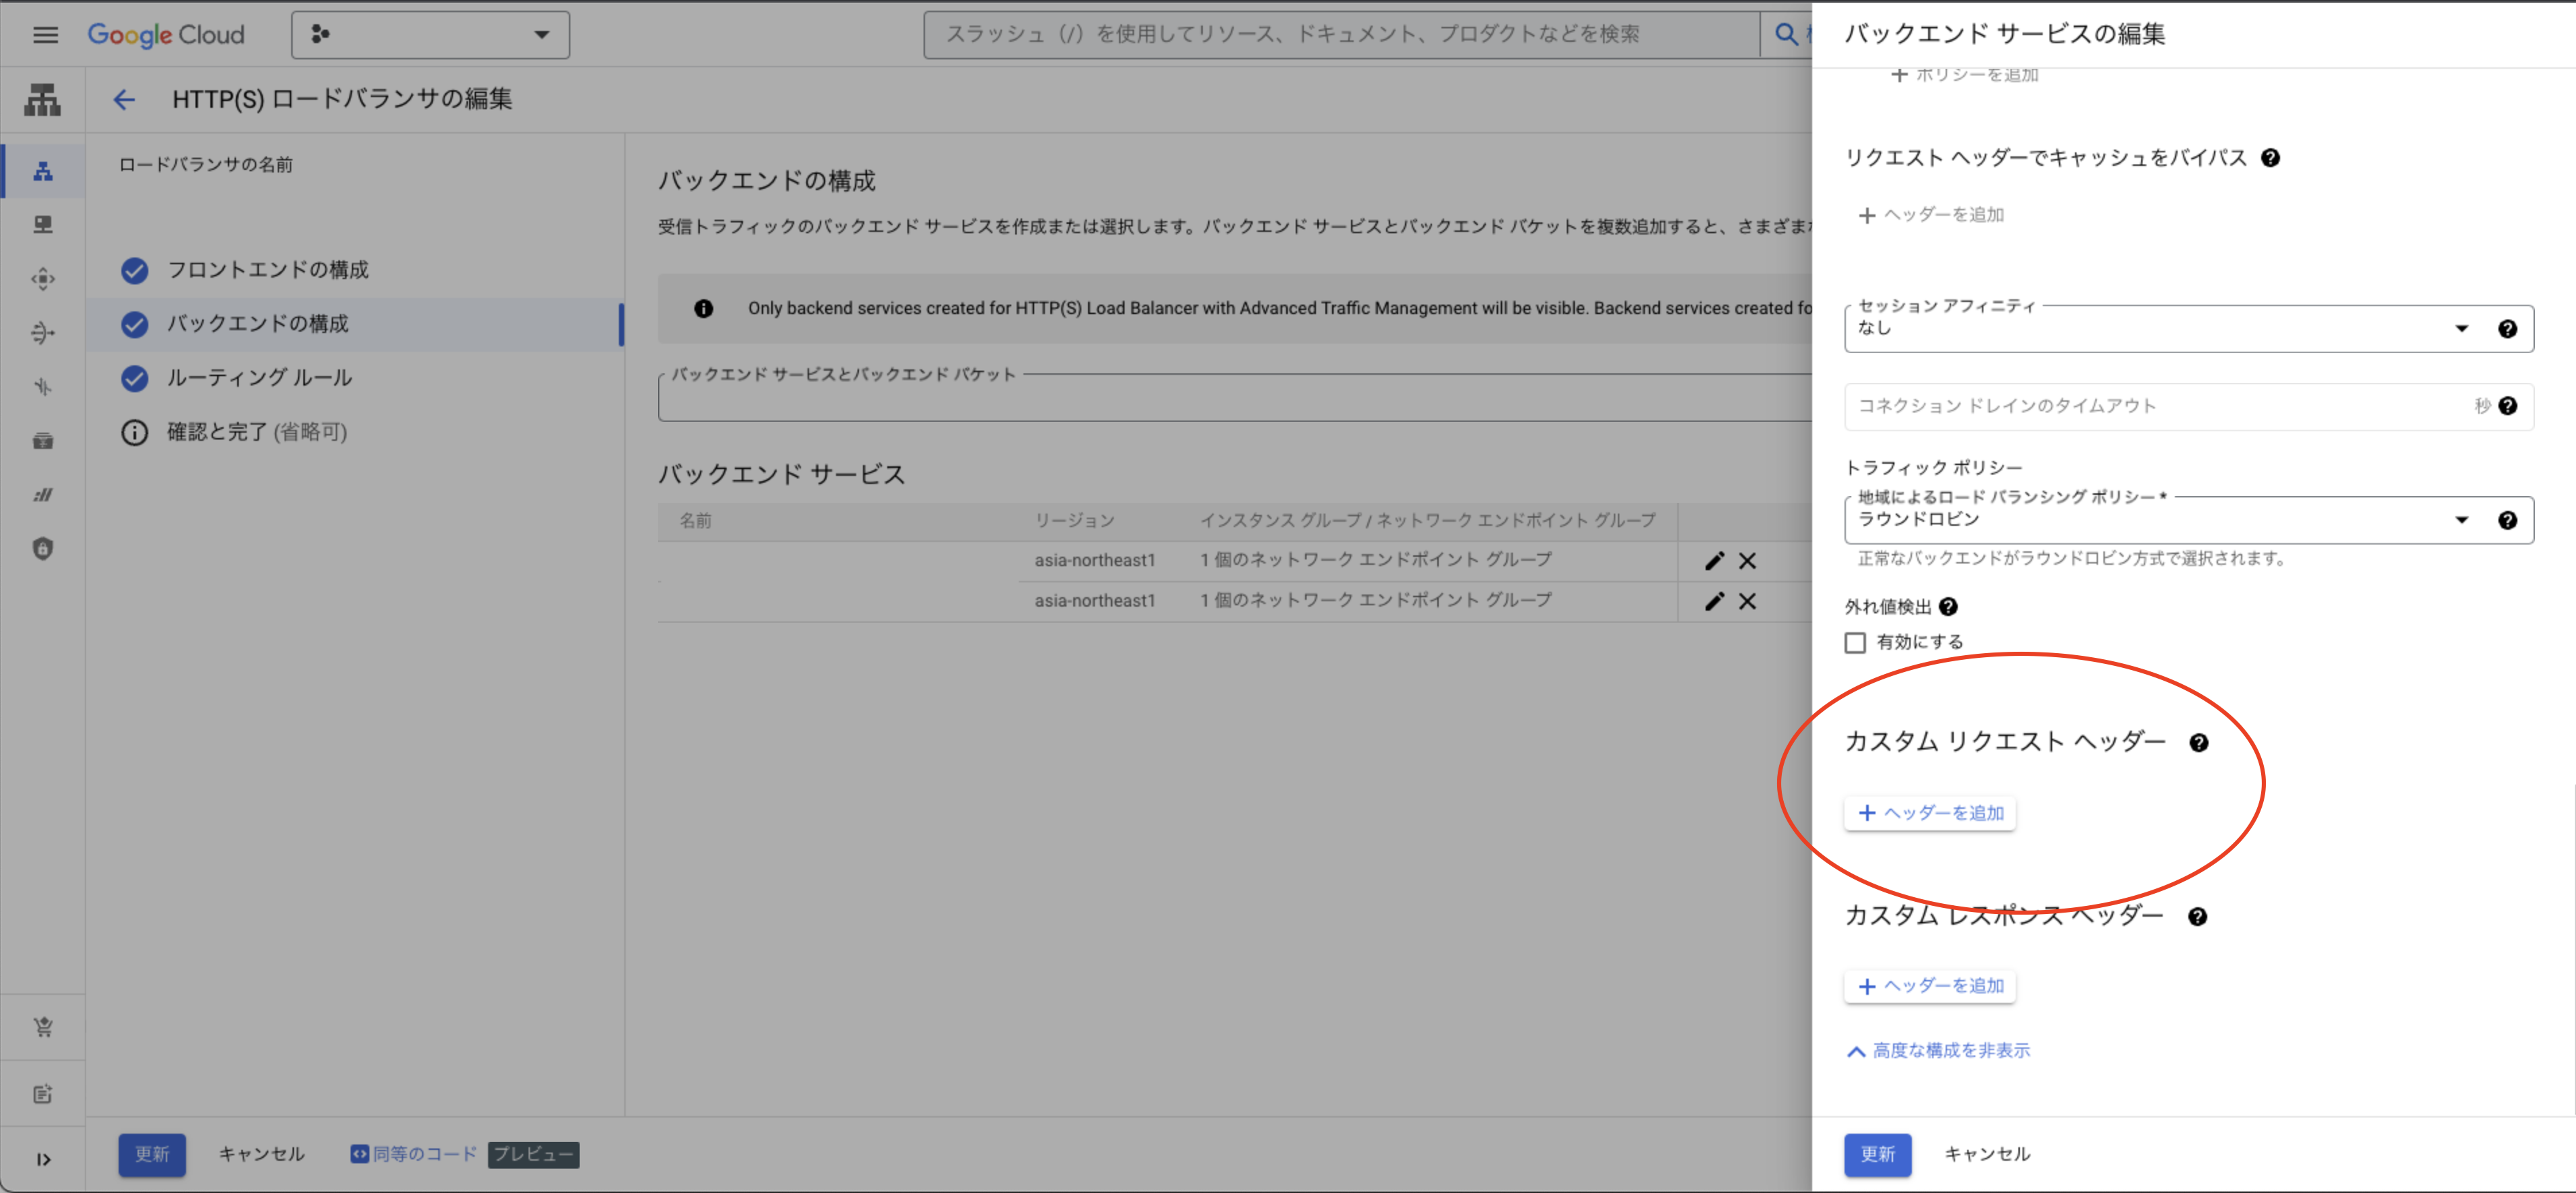The height and width of the screenshot is (1193, 2576).
Task: Click the バックエンドの構成 step check mark
Action: coord(135,324)
